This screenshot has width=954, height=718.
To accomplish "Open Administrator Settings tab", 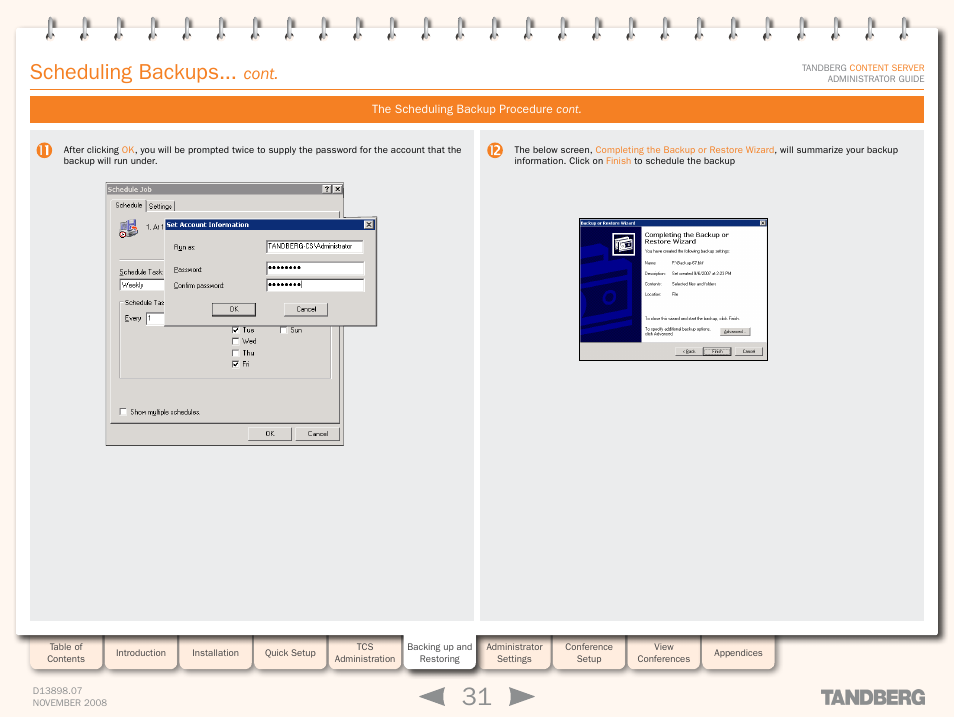I will pos(514,653).
